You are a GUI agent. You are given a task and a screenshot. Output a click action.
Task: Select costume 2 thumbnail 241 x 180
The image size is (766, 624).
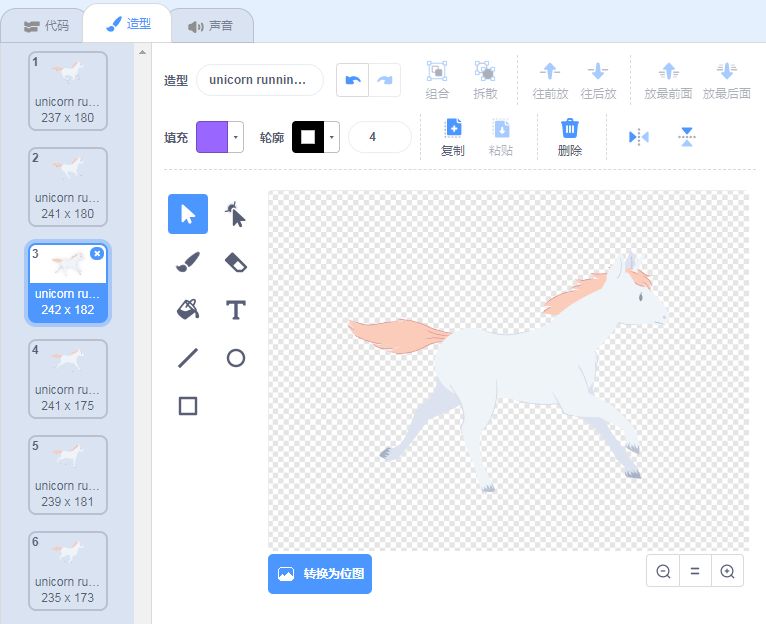click(x=68, y=187)
